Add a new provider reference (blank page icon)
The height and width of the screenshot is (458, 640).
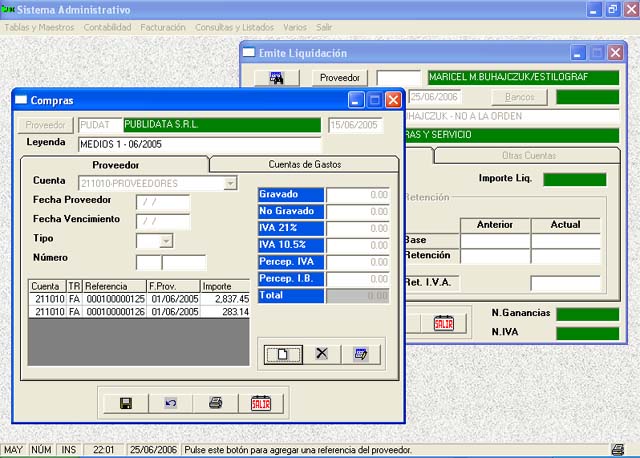pyautogui.click(x=282, y=353)
